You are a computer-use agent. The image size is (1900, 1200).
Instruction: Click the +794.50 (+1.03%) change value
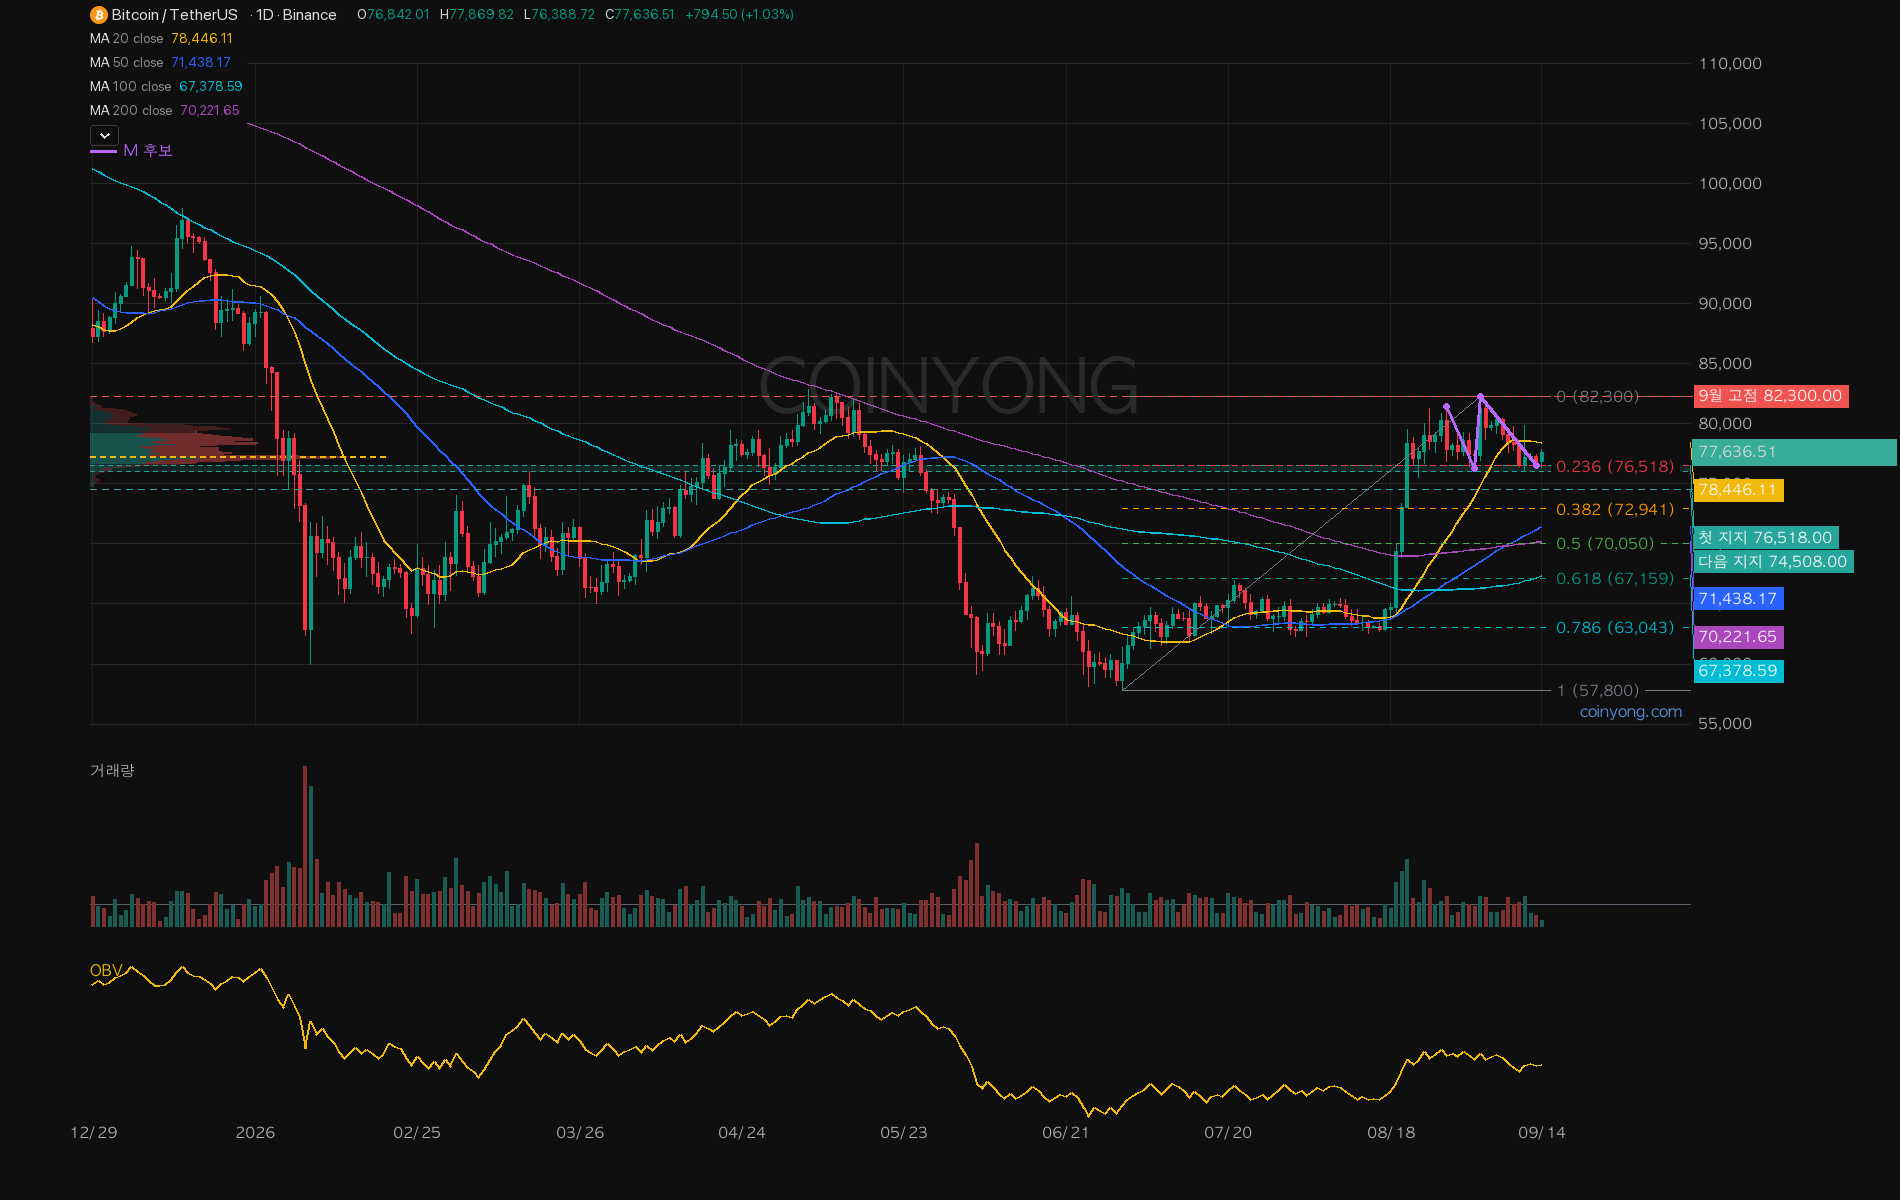tap(739, 15)
